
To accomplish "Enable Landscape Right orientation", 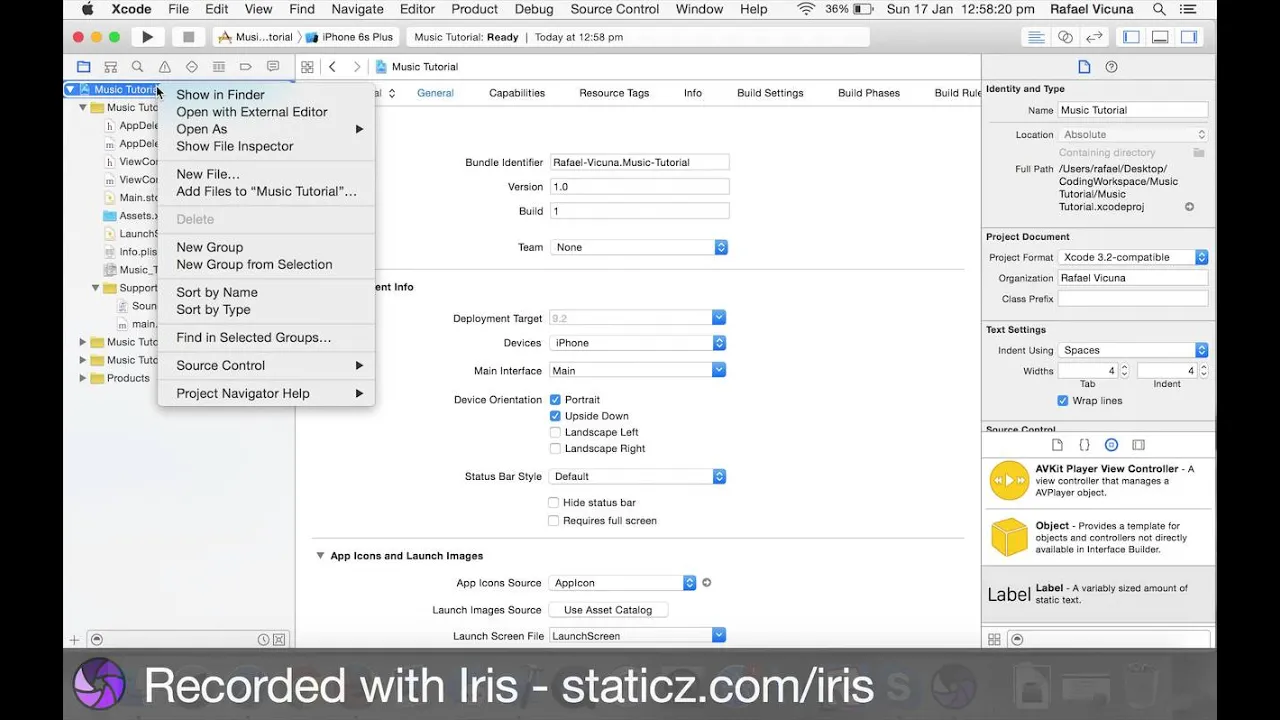I will pos(555,448).
